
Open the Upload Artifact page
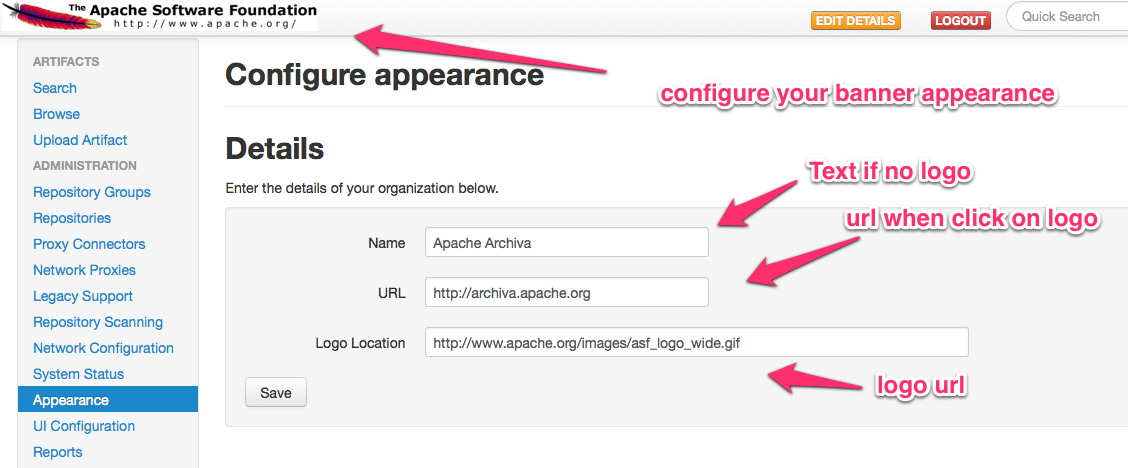tap(80, 140)
